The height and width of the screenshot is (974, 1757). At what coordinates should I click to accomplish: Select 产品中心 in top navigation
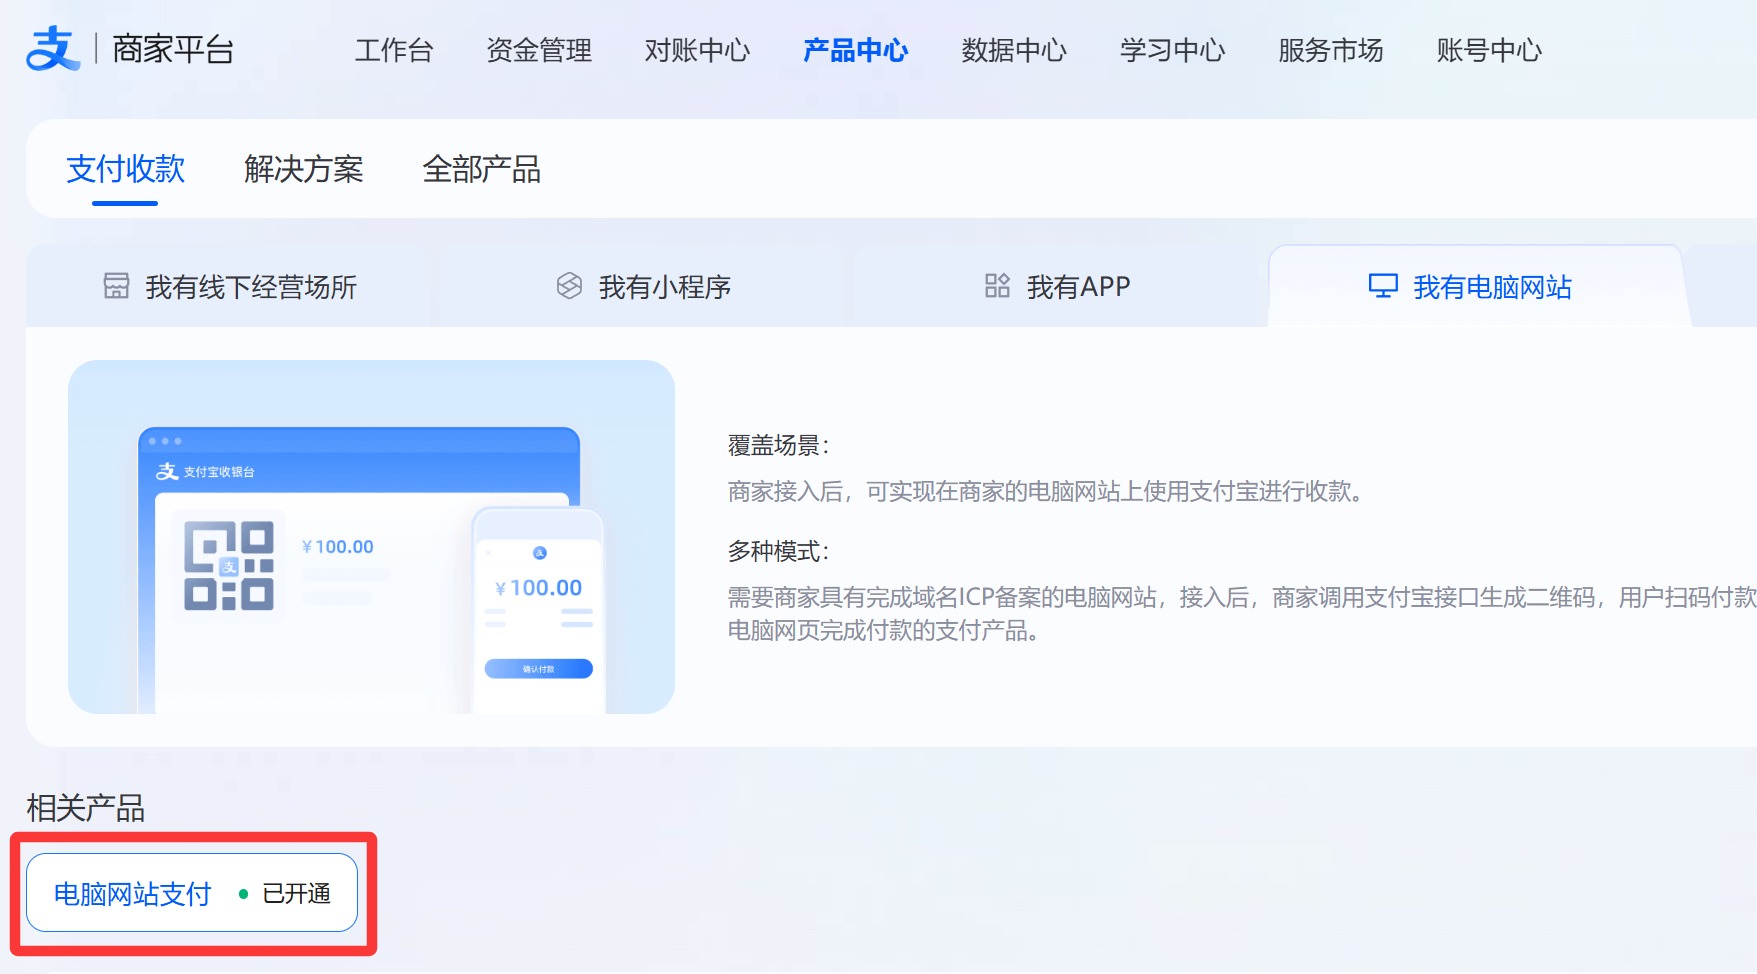[x=855, y=50]
